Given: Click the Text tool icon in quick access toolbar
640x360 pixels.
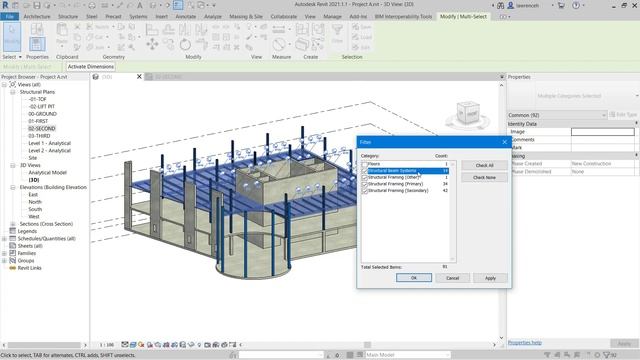Looking at the screenshot, I should (140, 5).
